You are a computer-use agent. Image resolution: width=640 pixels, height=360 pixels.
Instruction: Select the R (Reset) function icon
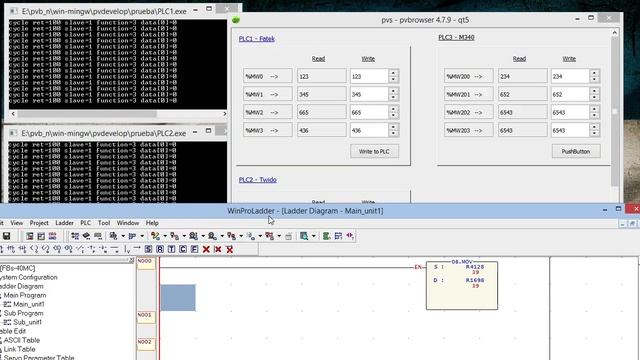[160, 249]
